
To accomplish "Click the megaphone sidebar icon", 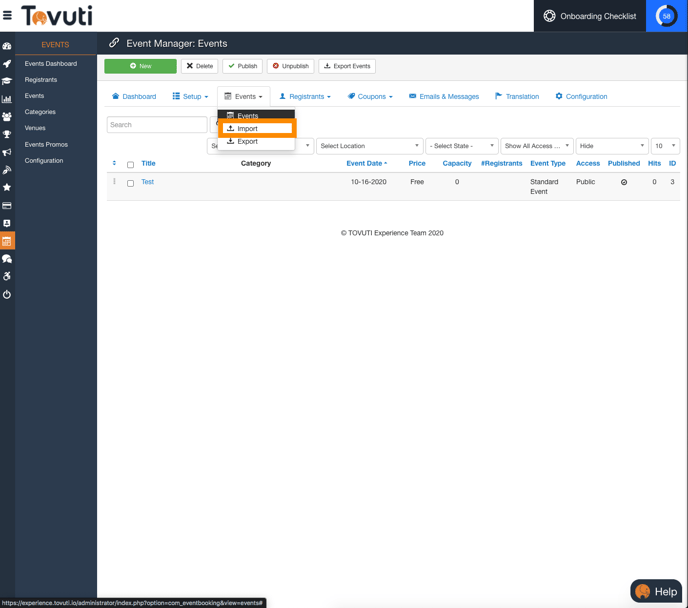I will click(7, 152).
